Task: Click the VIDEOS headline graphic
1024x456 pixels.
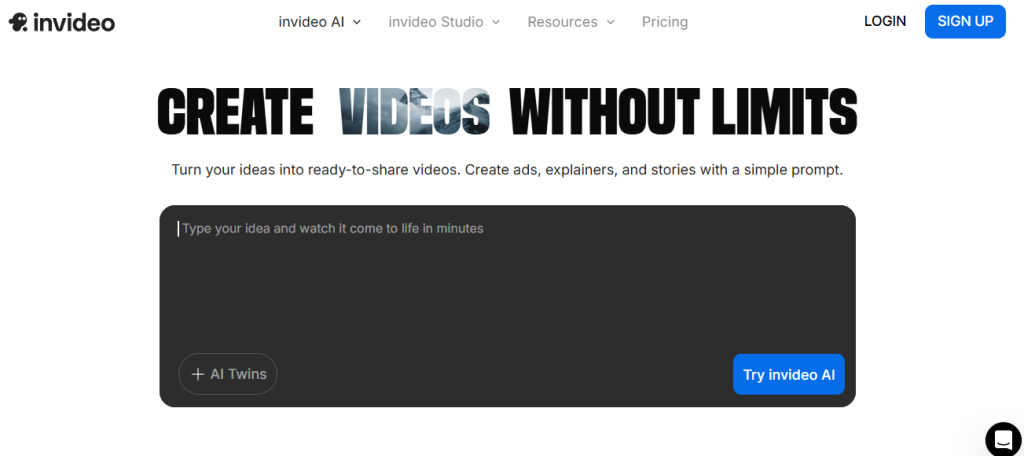Action: (414, 112)
